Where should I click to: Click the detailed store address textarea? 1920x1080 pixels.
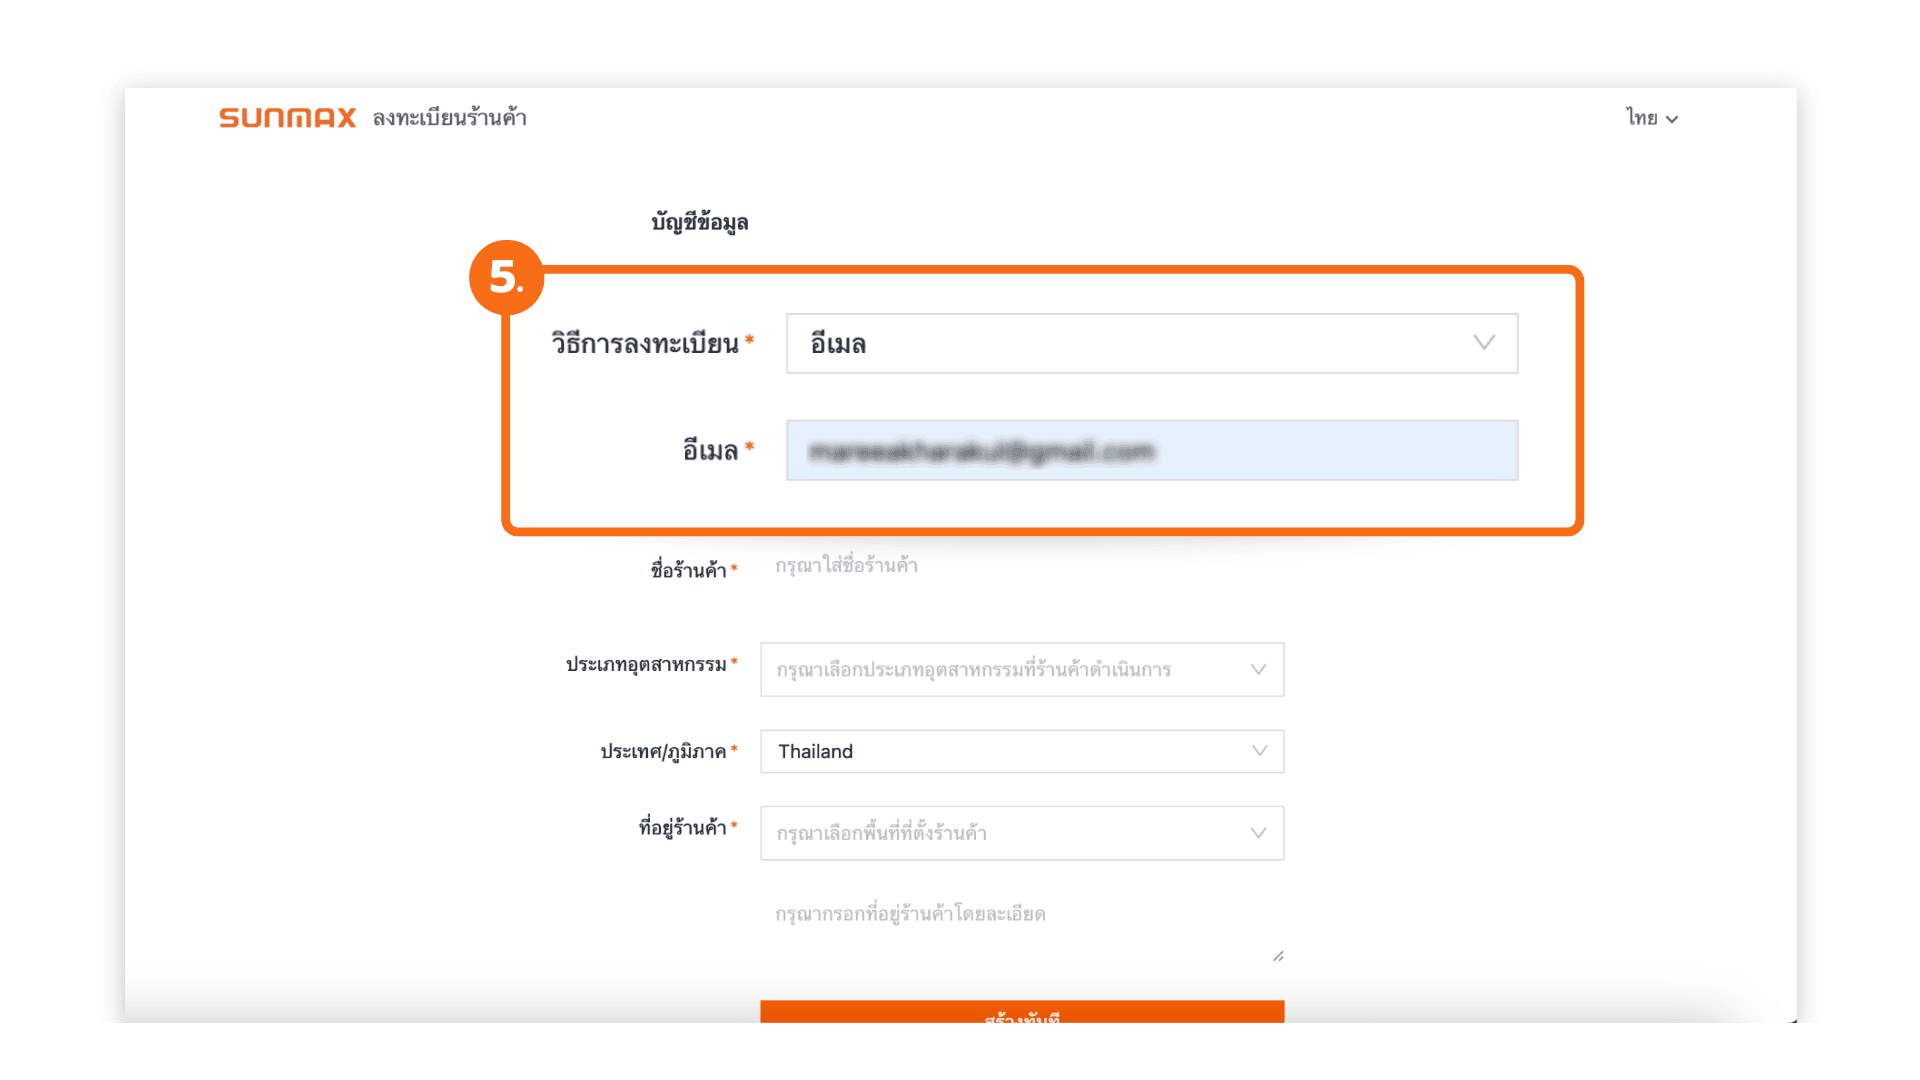(x=1020, y=925)
